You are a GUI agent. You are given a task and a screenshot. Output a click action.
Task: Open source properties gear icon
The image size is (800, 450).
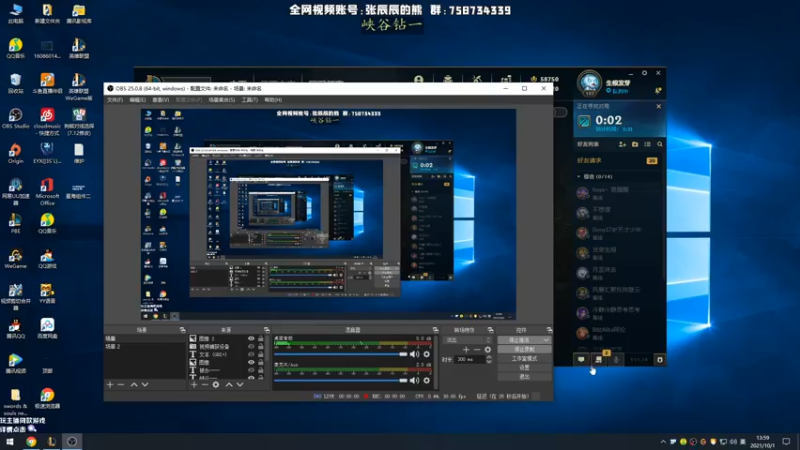click(216, 385)
